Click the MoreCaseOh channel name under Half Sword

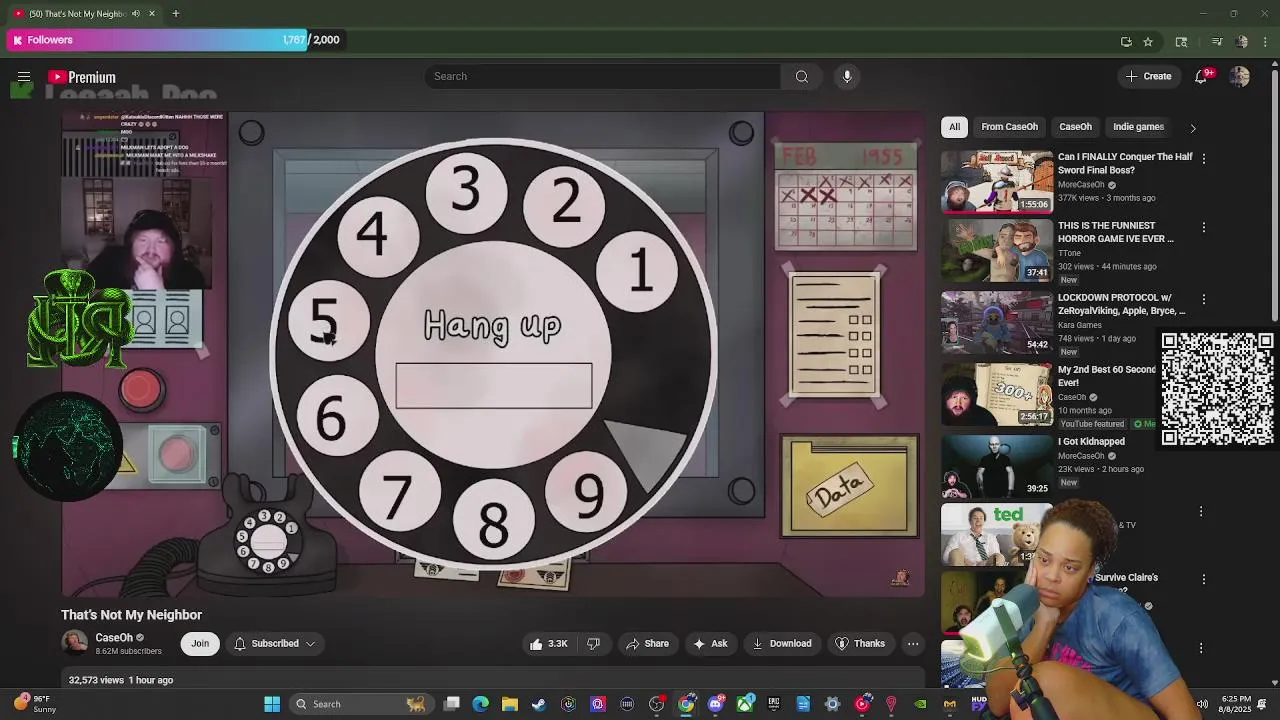tap(1081, 185)
